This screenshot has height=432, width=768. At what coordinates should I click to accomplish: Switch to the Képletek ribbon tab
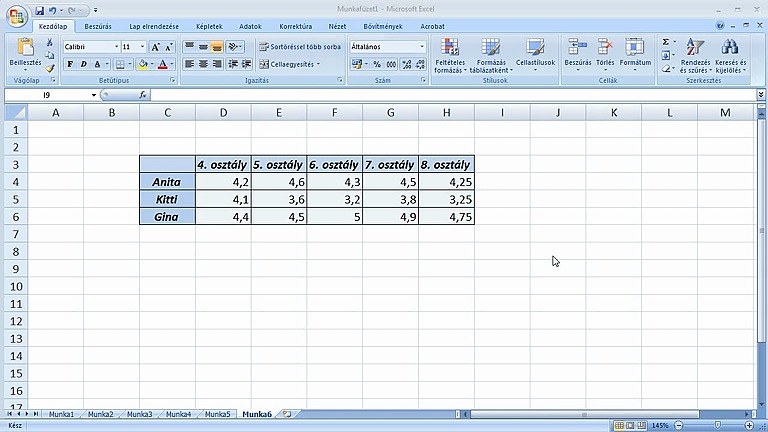[209, 27]
